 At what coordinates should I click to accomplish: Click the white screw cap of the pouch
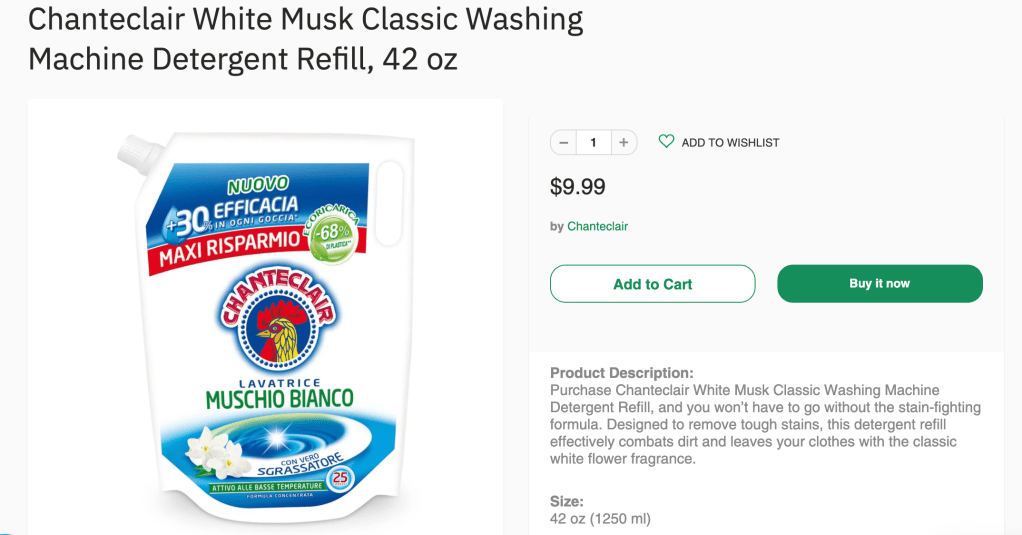coord(134,152)
